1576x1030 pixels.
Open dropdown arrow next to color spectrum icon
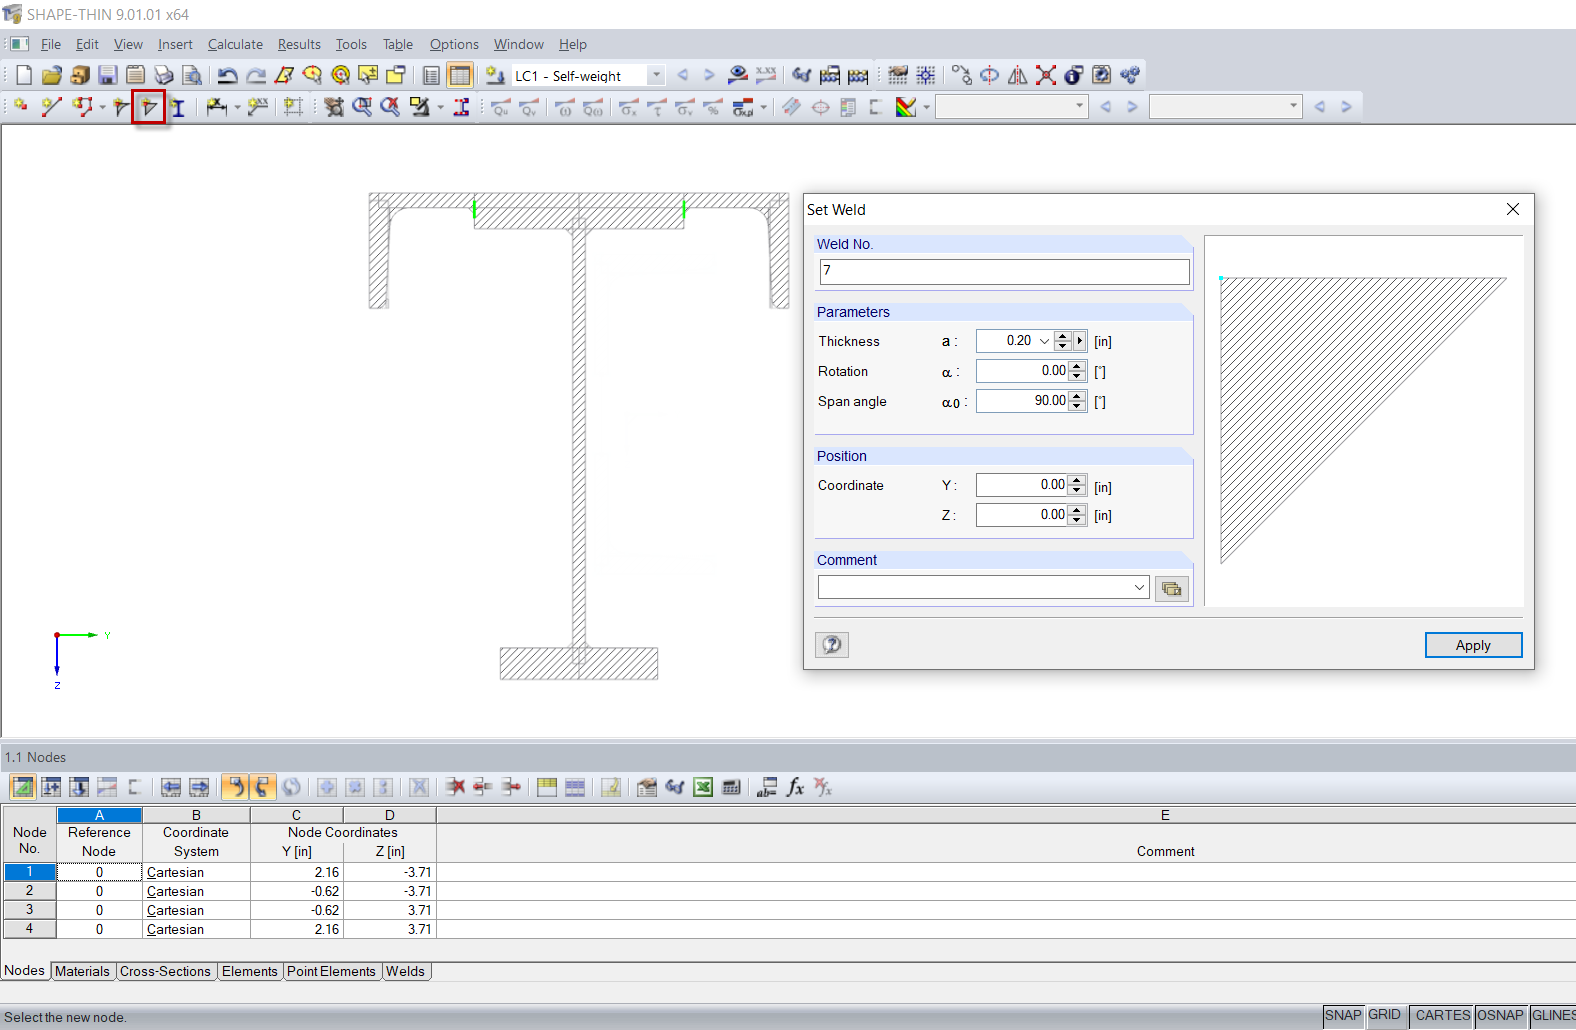(927, 107)
